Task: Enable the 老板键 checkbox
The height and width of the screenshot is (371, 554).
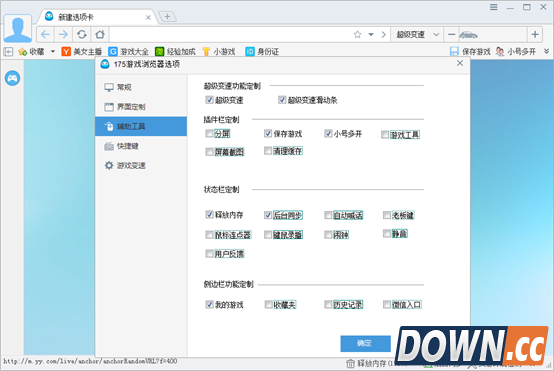Action: coord(387,215)
